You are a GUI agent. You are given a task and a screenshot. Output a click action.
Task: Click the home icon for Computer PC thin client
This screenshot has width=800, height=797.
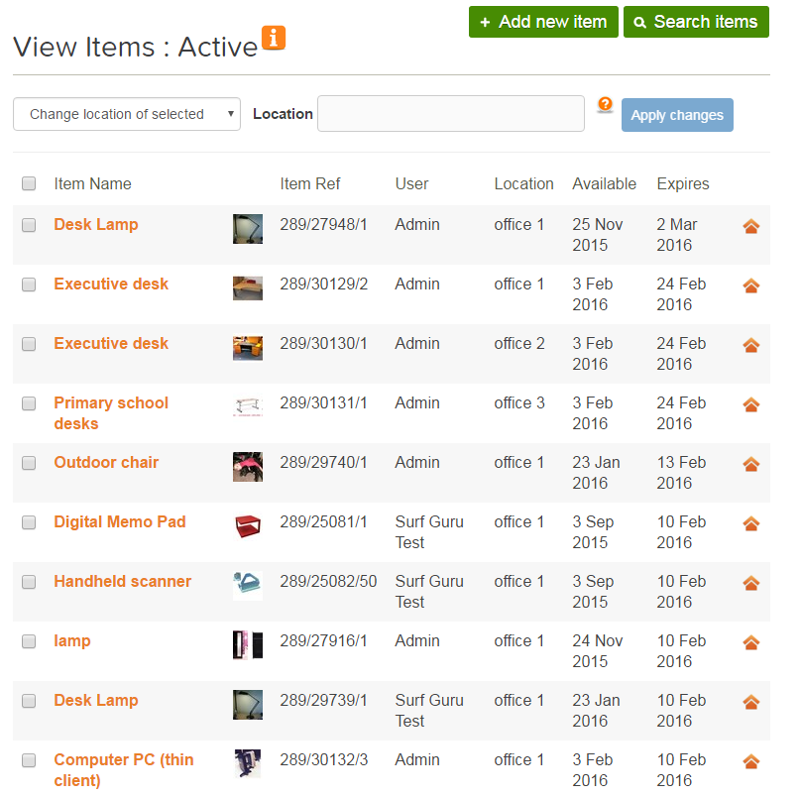coord(751,762)
